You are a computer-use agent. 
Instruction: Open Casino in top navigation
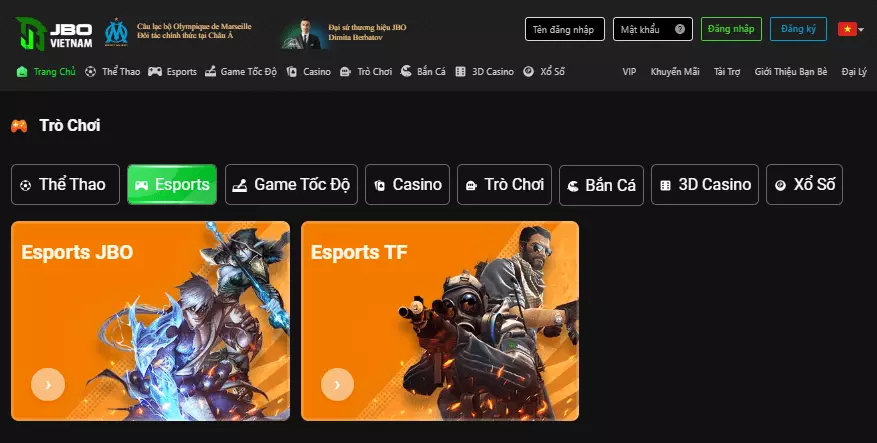click(317, 72)
